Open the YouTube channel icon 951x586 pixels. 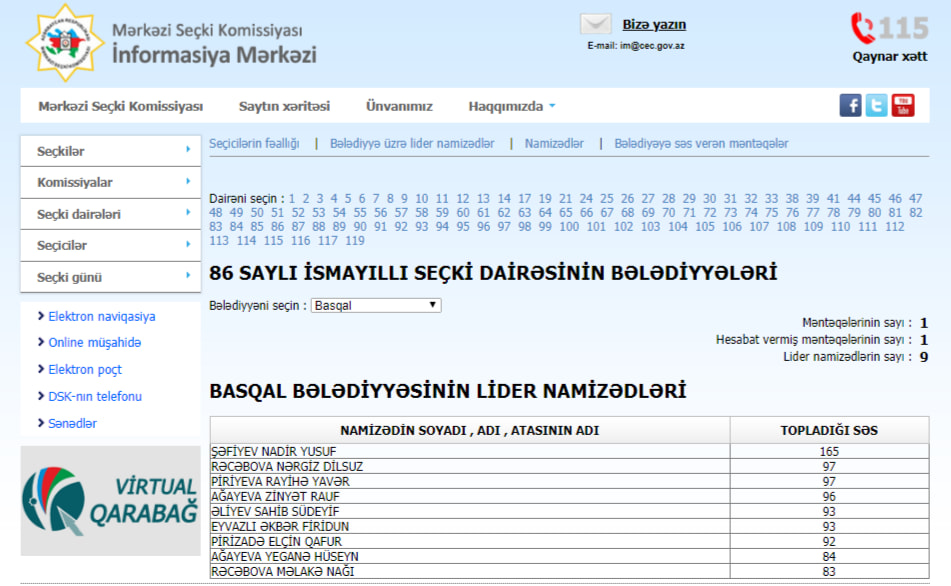coord(903,106)
